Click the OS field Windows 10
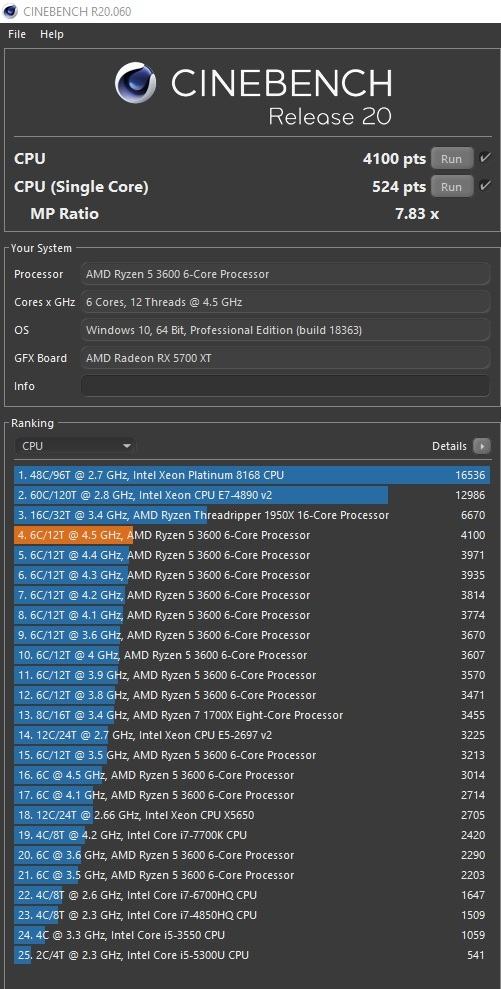The image size is (501, 989). click(285, 330)
